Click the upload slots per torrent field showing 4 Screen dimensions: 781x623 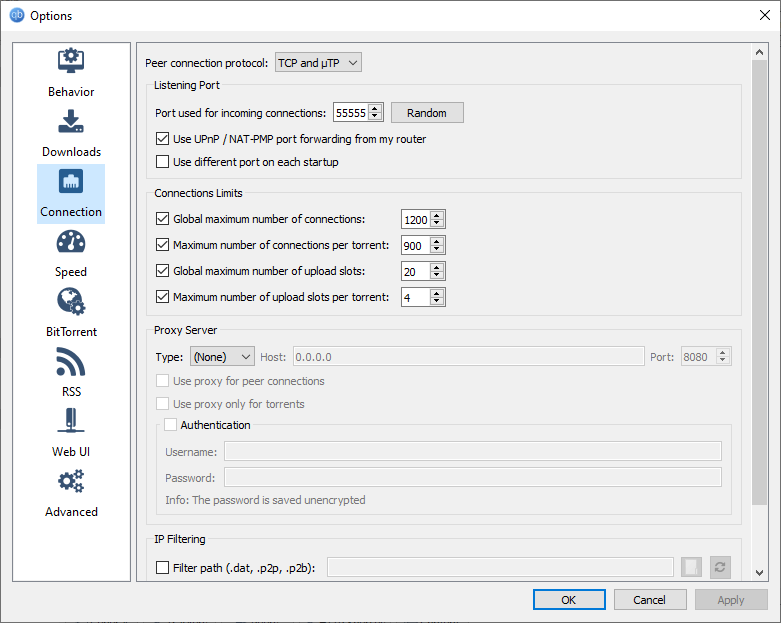416,297
